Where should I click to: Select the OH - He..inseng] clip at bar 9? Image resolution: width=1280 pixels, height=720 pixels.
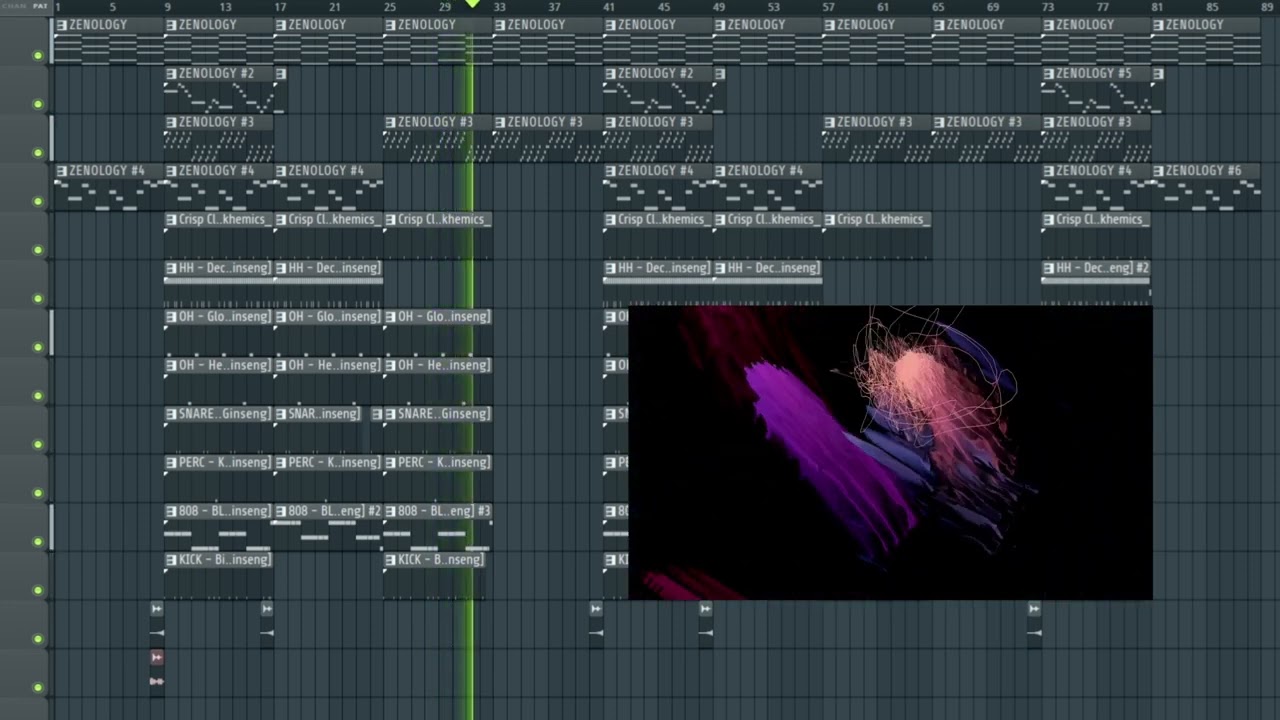click(x=218, y=381)
